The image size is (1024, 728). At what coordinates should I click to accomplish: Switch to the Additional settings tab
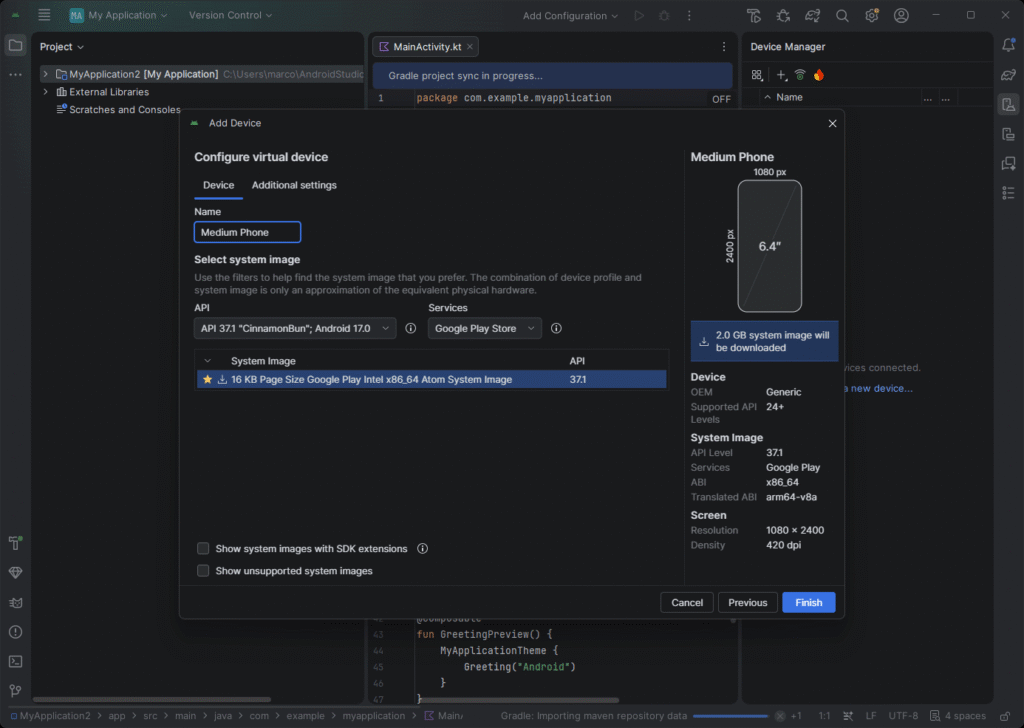coord(294,185)
